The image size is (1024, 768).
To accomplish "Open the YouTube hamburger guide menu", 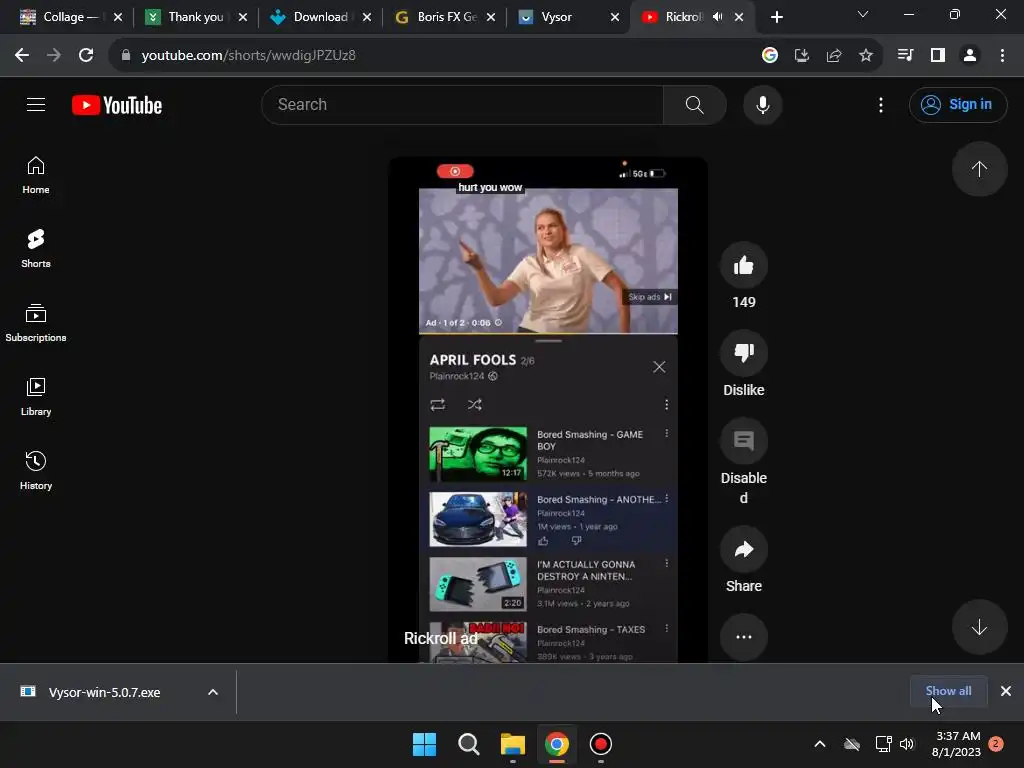I will [x=36, y=104].
